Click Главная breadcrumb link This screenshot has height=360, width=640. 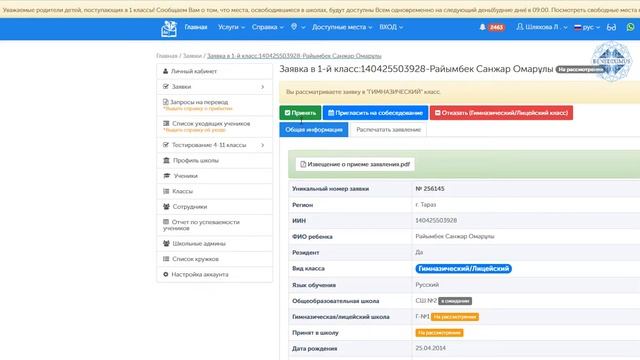167,56
